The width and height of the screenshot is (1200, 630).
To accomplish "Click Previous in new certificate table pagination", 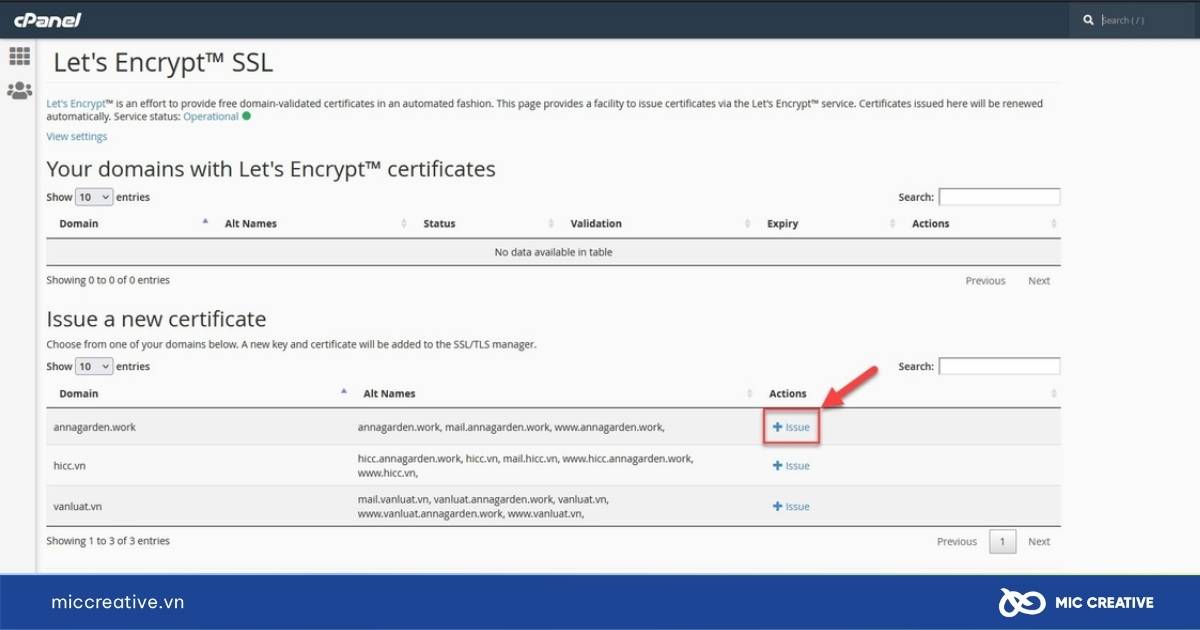I will pyautogui.click(x=957, y=542).
